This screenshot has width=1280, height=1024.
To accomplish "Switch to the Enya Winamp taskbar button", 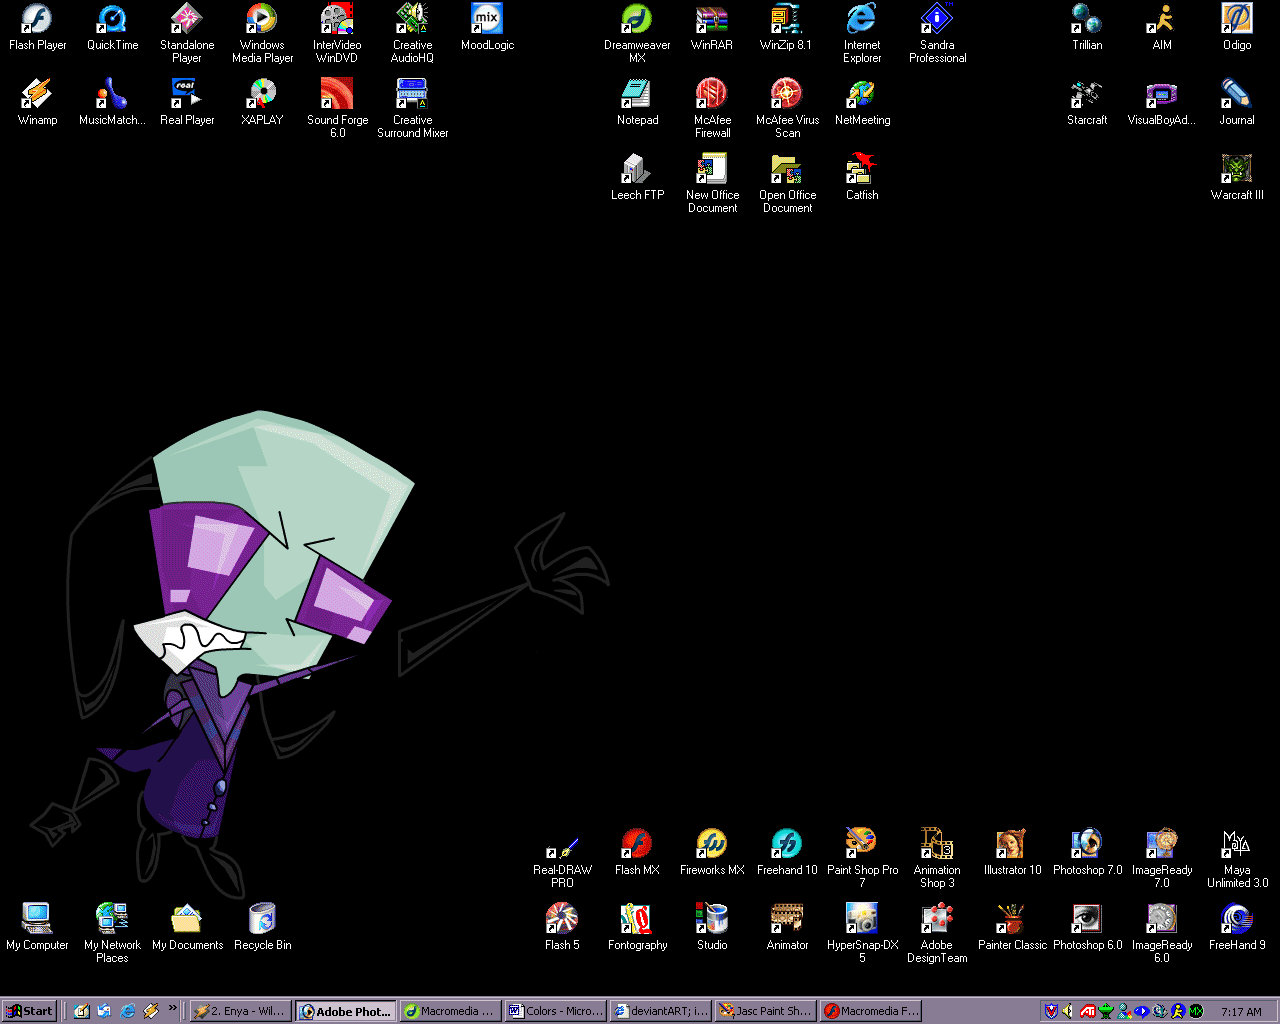I will pos(240,1011).
